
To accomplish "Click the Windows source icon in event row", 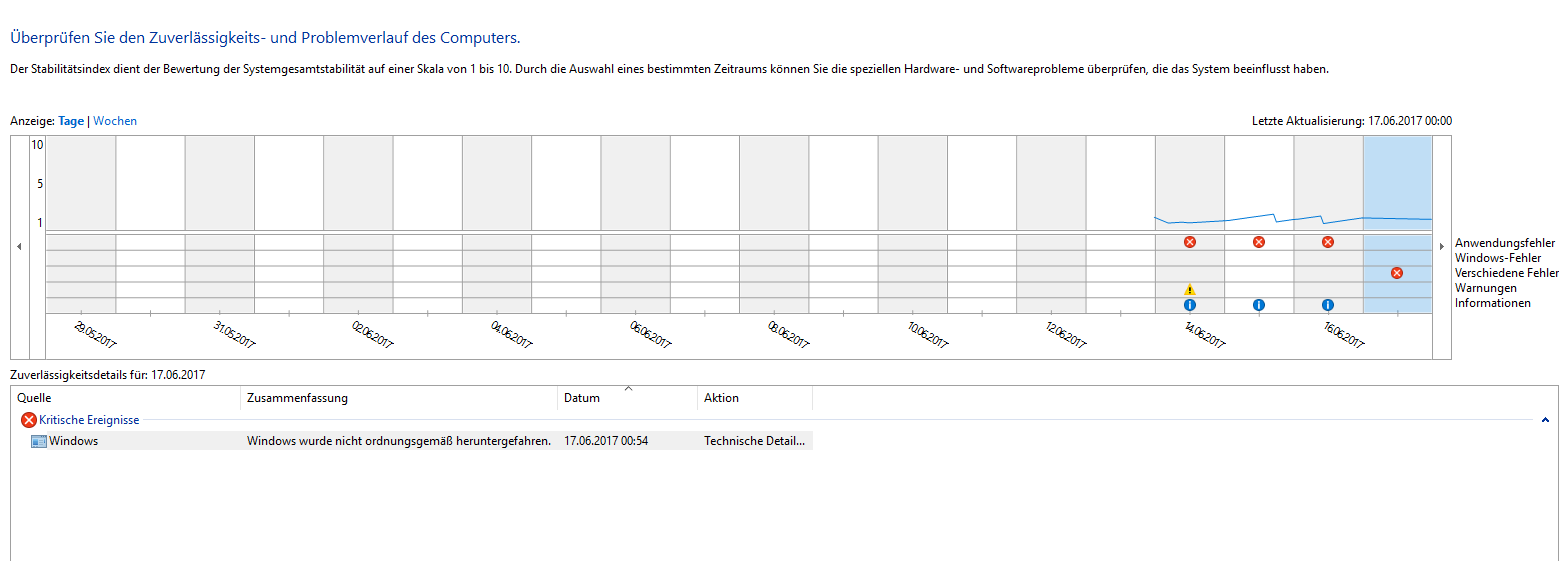I will (39, 441).
